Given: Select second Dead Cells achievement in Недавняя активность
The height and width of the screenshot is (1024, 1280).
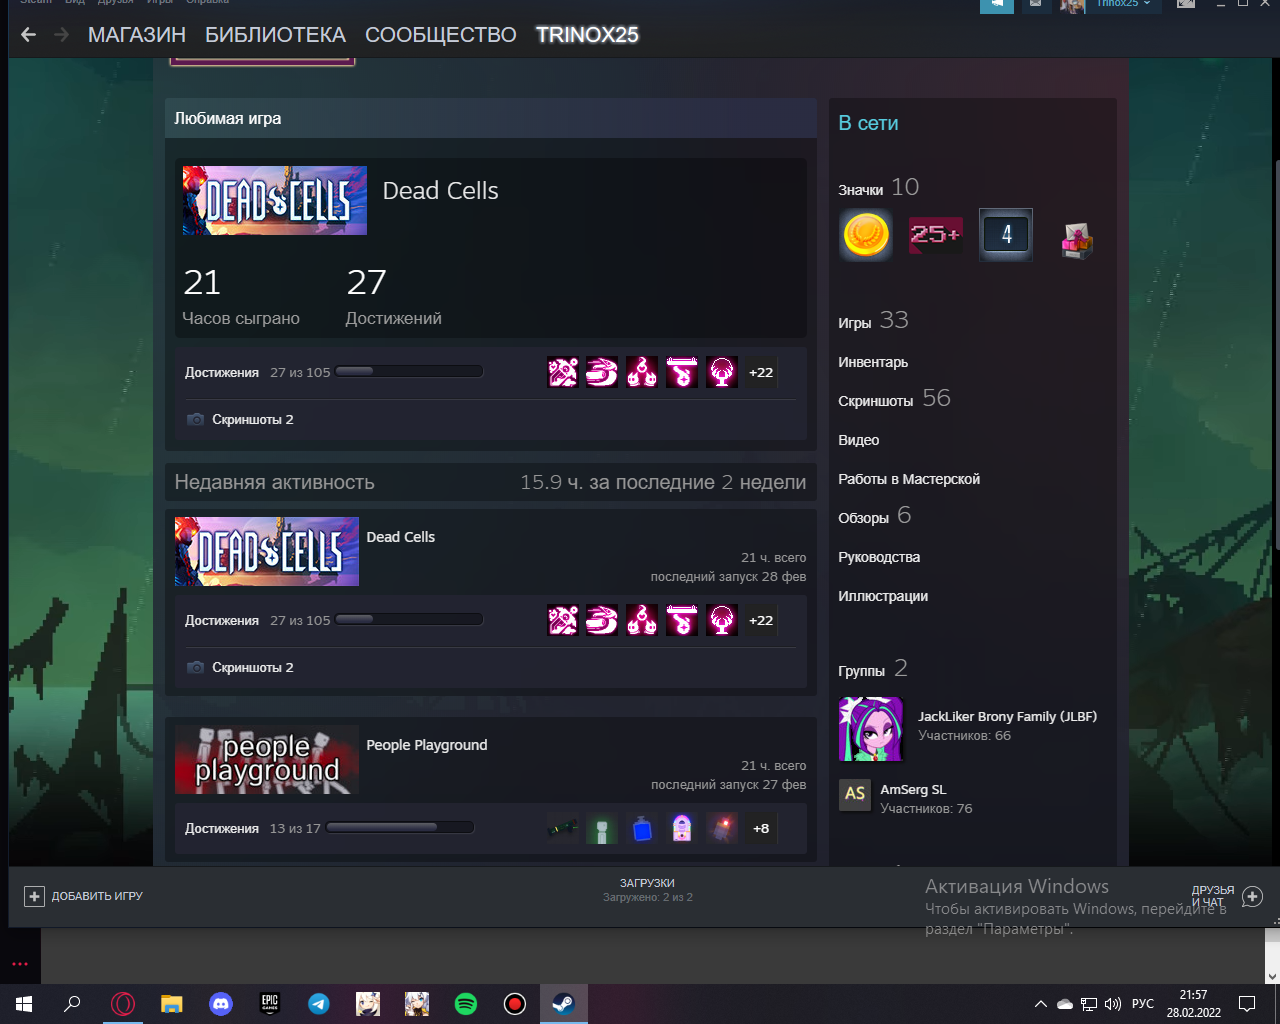Looking at the screenshot, I should pyautogui.click(x=602, y=620).
